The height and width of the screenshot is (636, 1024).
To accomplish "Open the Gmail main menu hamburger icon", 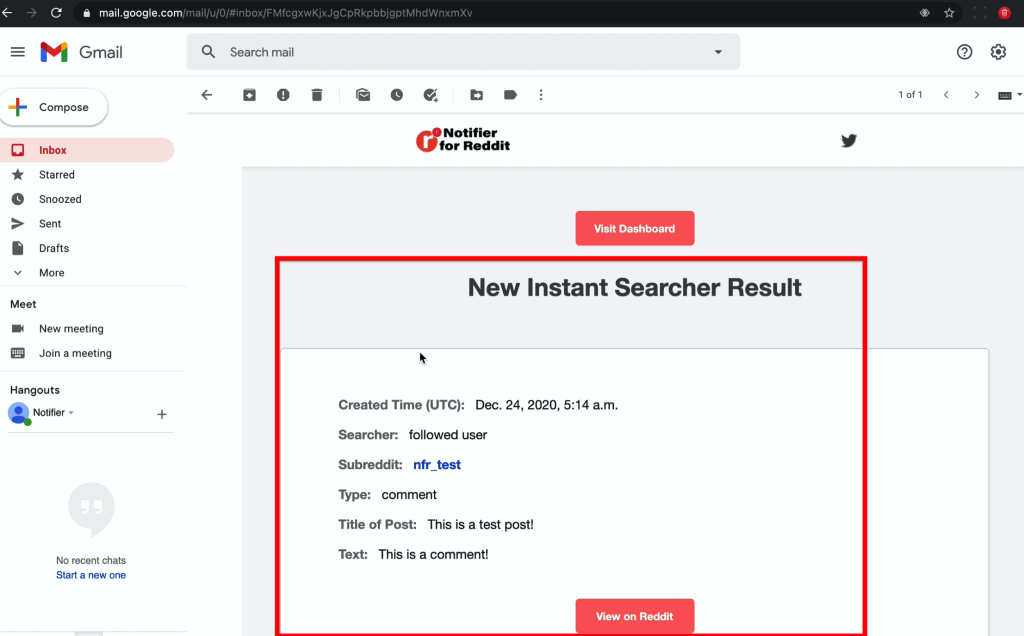I will click(x=18, y=52).
